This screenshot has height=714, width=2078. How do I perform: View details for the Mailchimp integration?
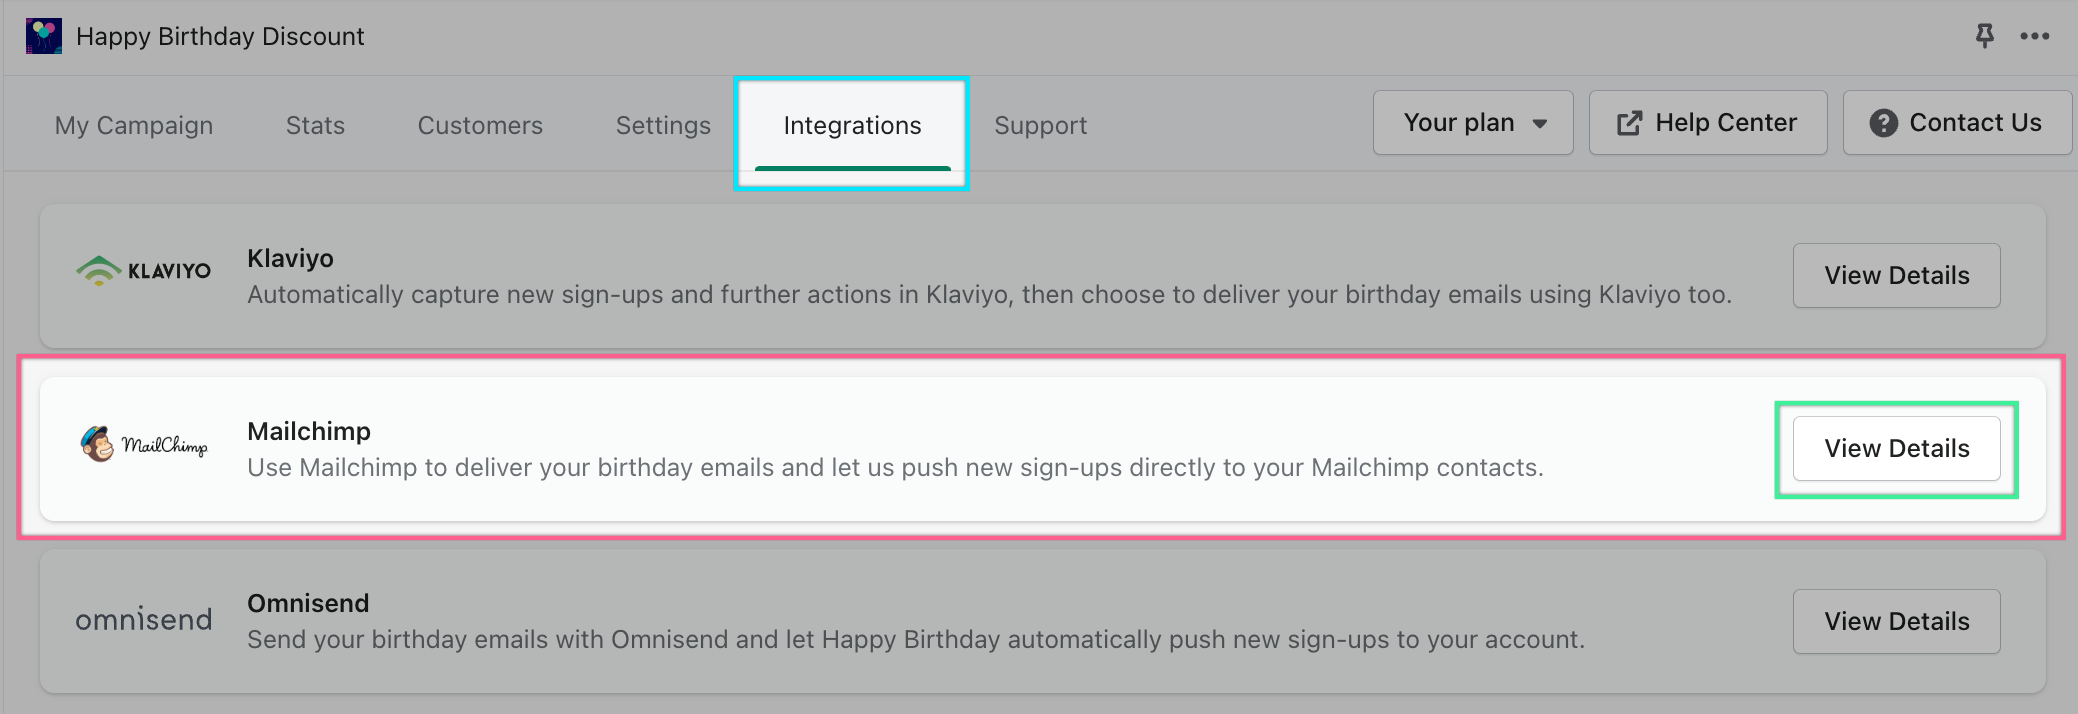pyautogui.click(x=1896, y=449)
